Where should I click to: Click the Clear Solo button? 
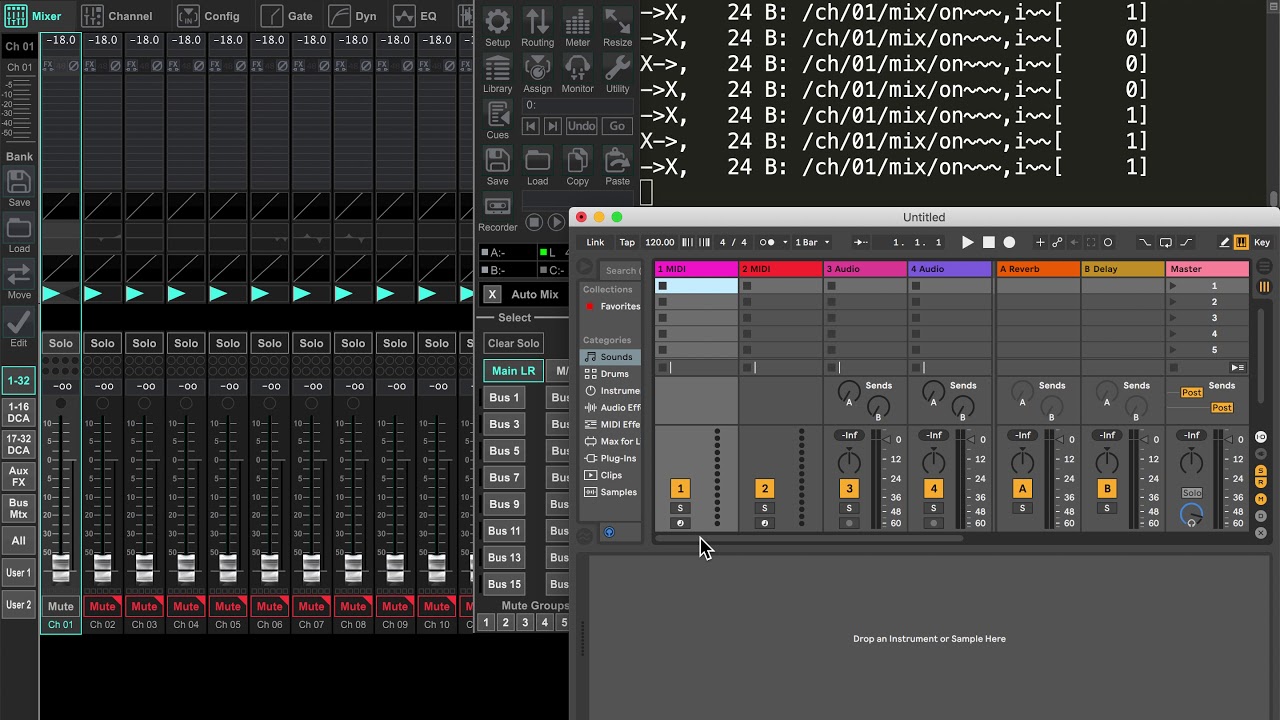(514, 343)
